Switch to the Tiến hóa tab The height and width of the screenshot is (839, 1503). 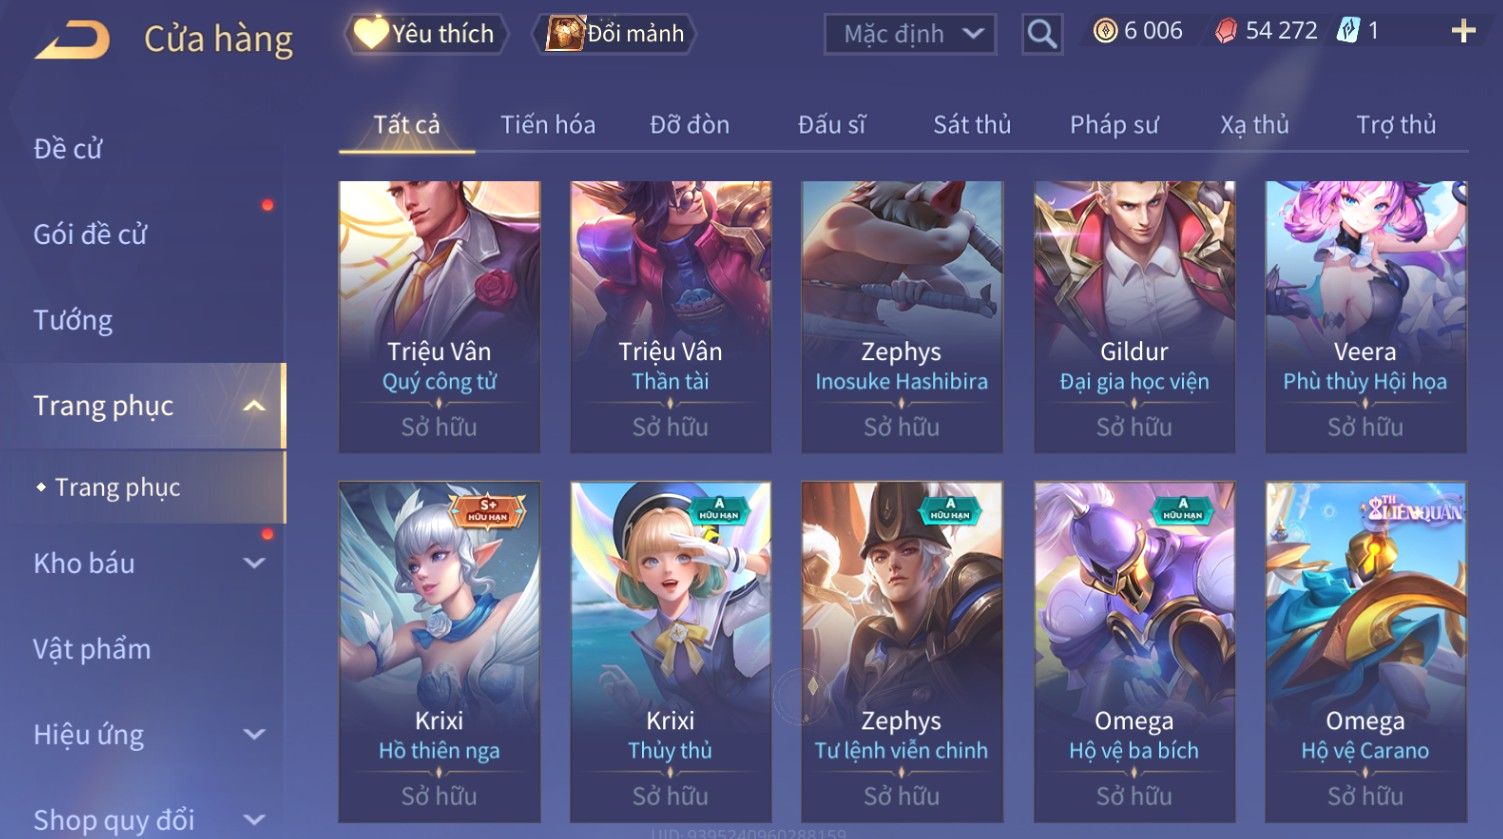click(x=548, y=125)
